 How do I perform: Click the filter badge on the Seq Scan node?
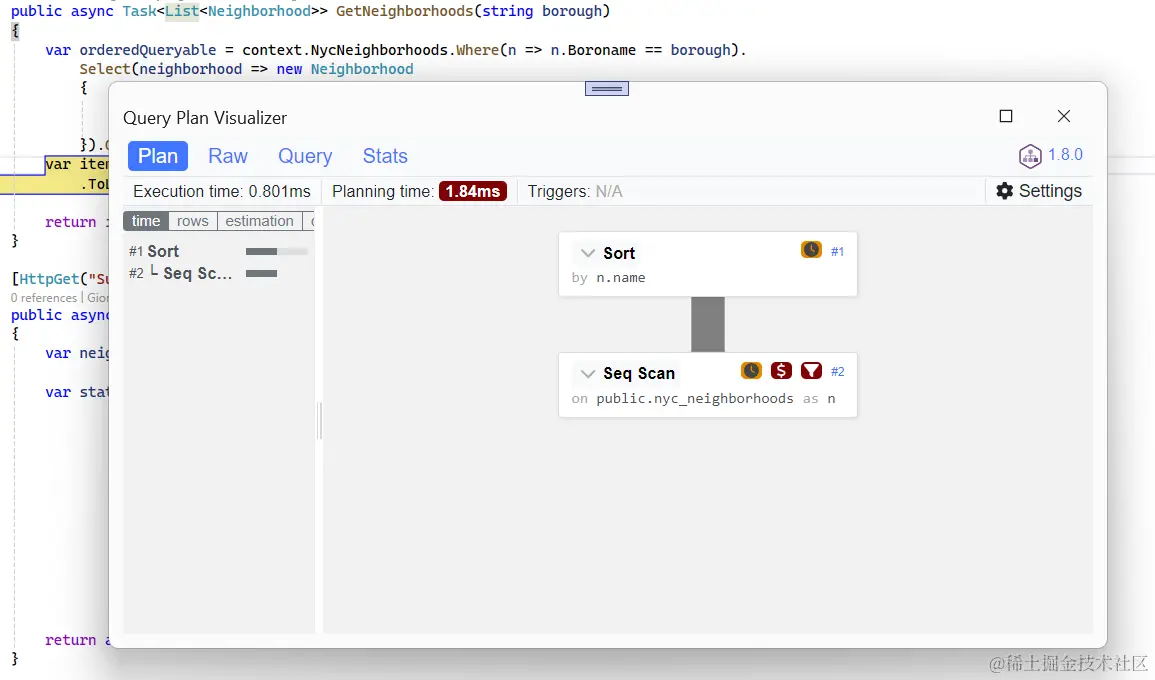pyautogui.click(x=811, y=370)
